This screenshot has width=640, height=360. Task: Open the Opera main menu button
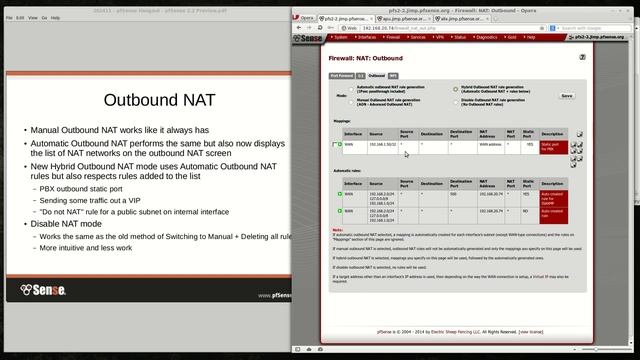304,18
